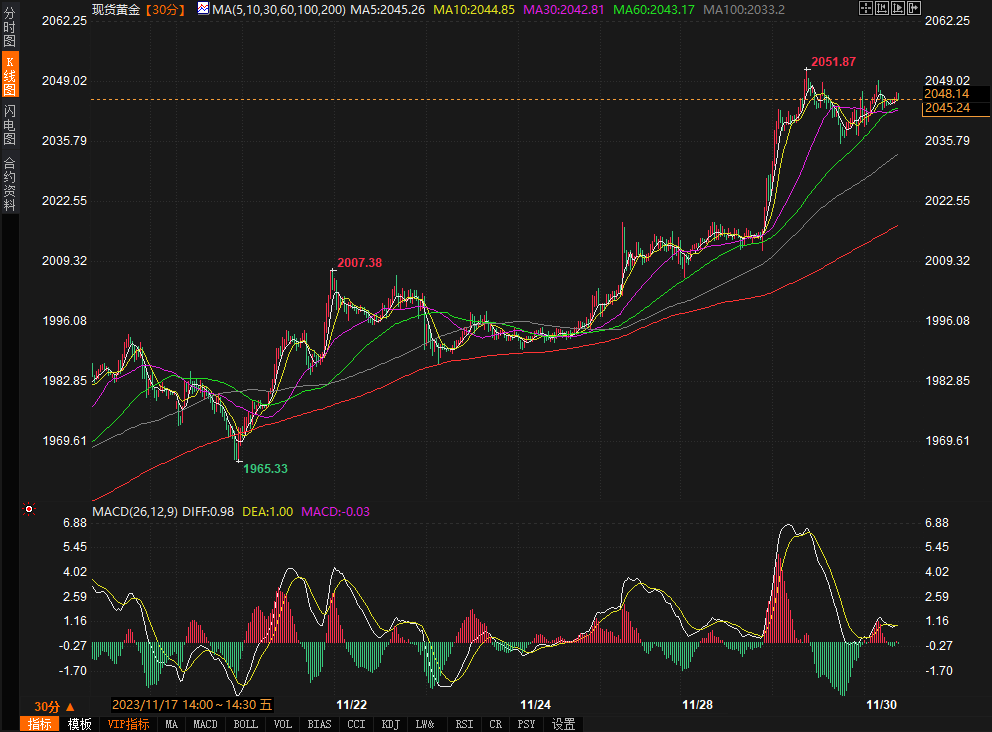Click the 1969.61 right axis price label

point(947,441)
